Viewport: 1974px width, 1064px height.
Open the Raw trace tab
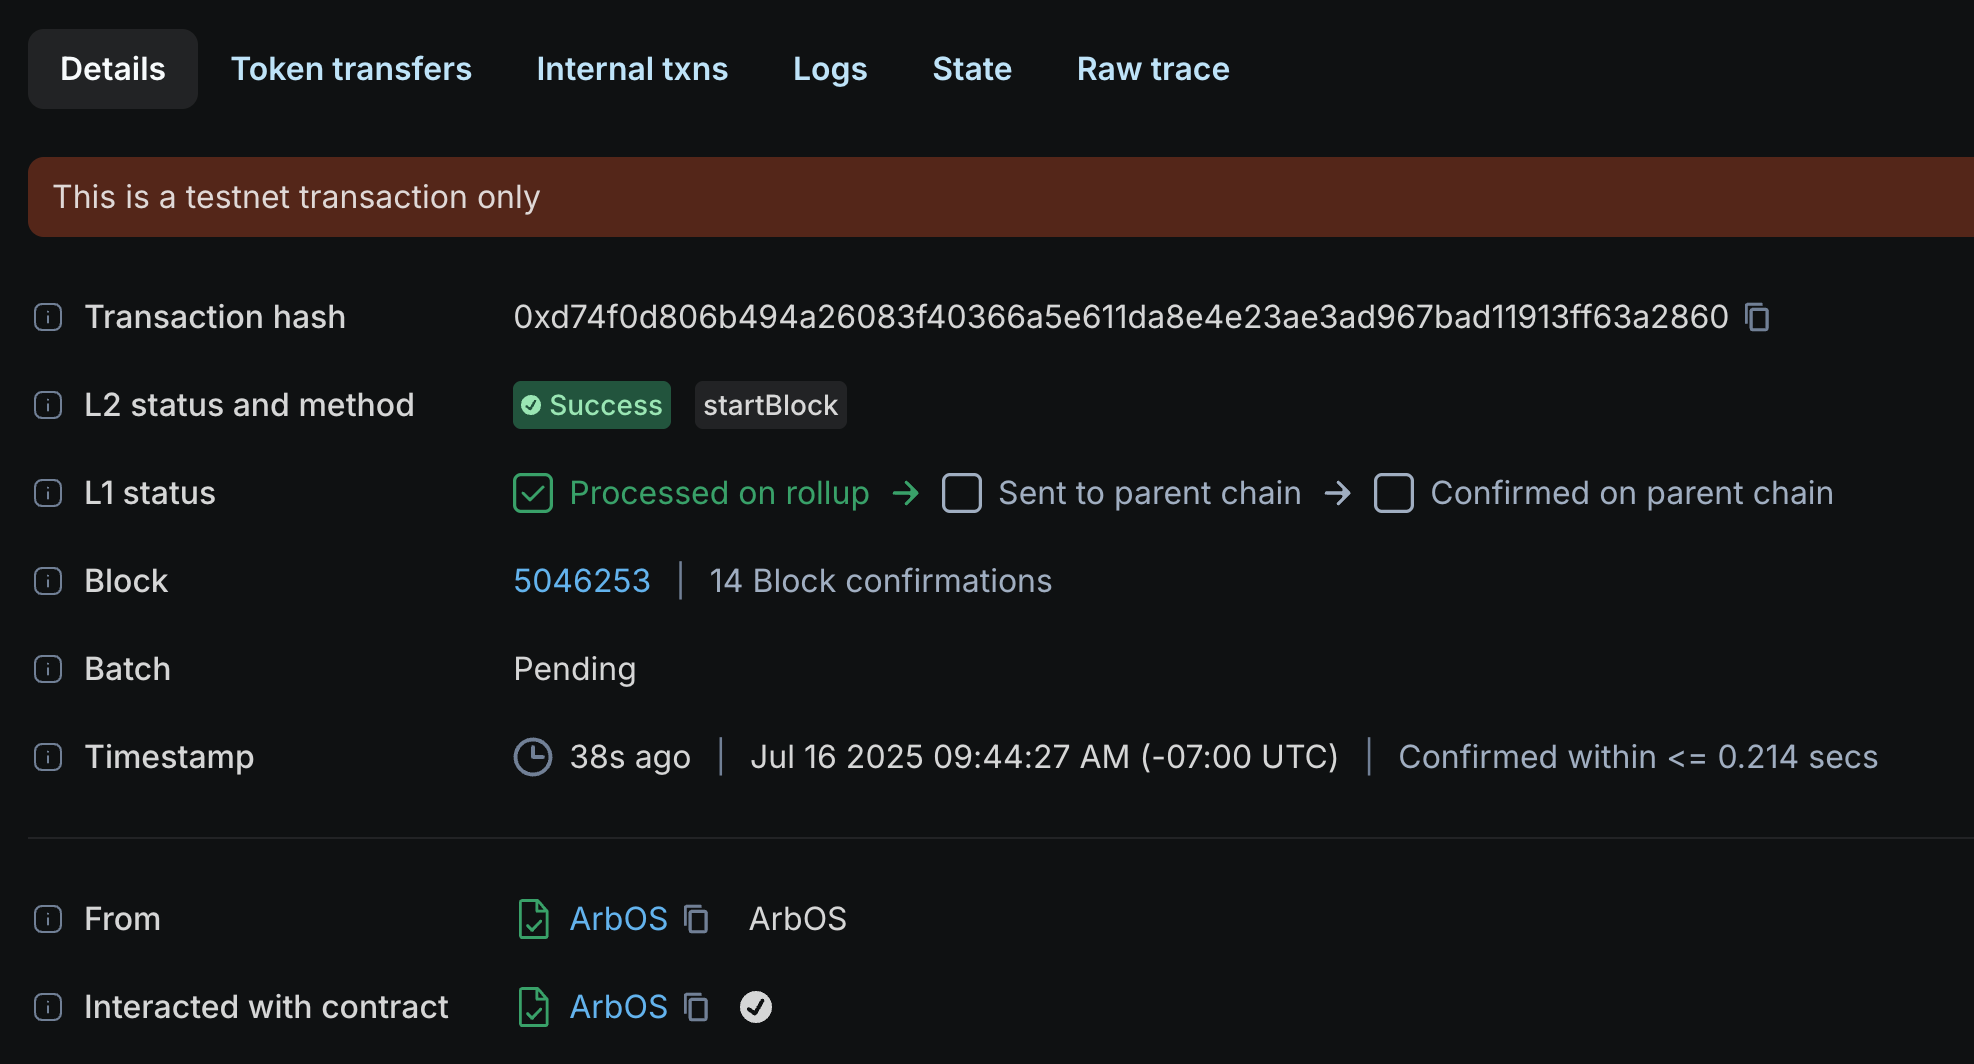click(x=1153, y=69)
